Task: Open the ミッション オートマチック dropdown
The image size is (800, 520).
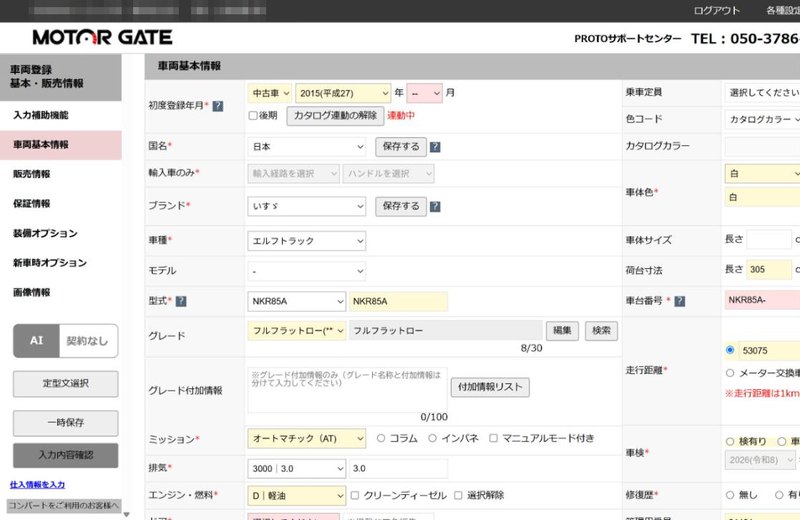Action: [307, 438]
